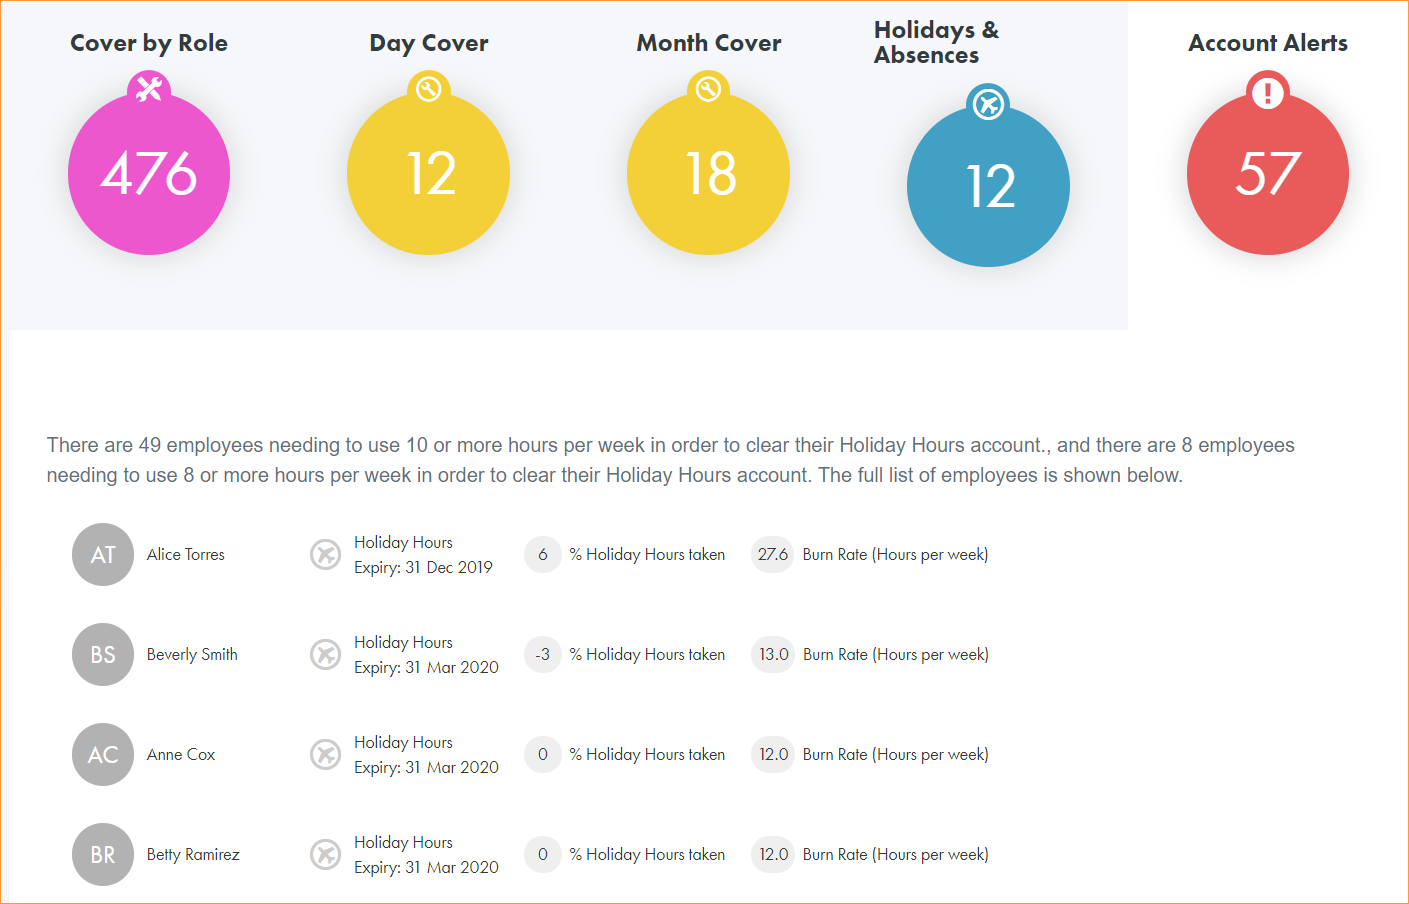Click Alice Torres' 27.6 burn rate badge

point(772,554)
